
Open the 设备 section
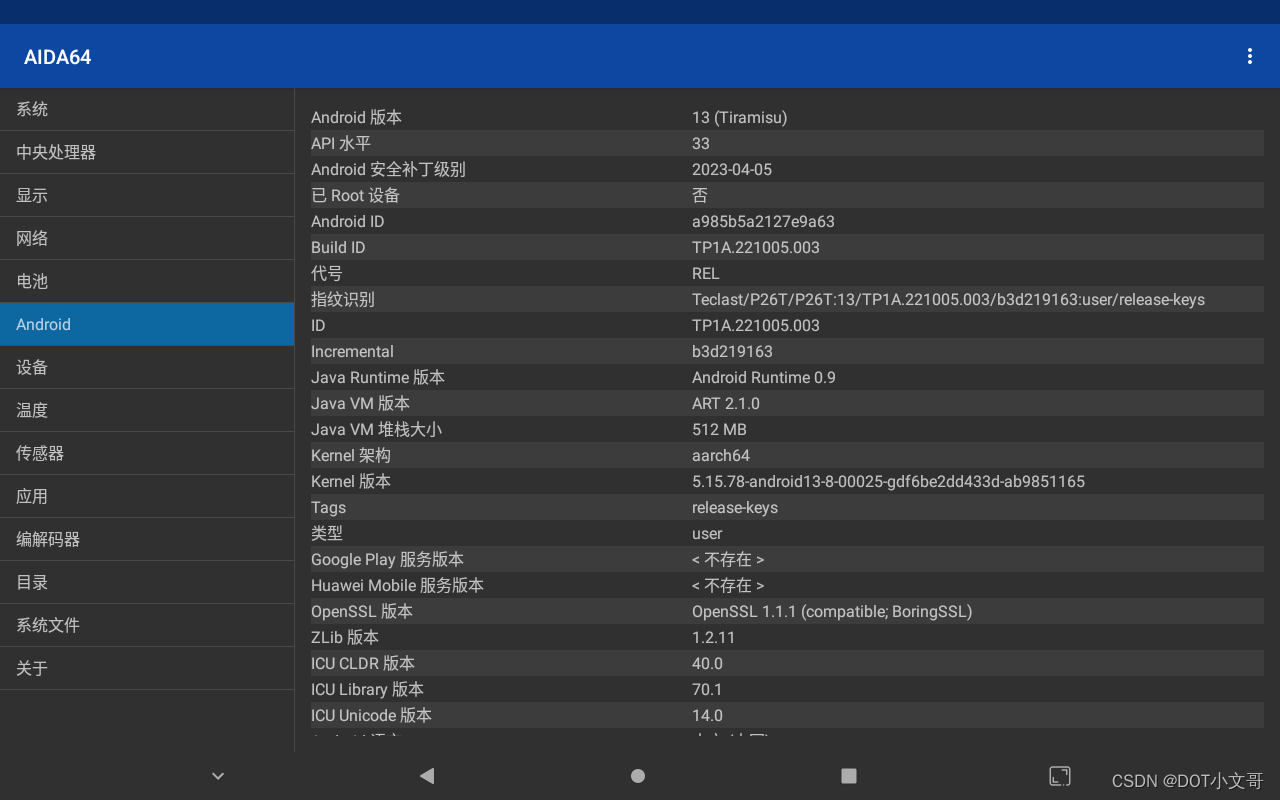click(x=147, y=367)
